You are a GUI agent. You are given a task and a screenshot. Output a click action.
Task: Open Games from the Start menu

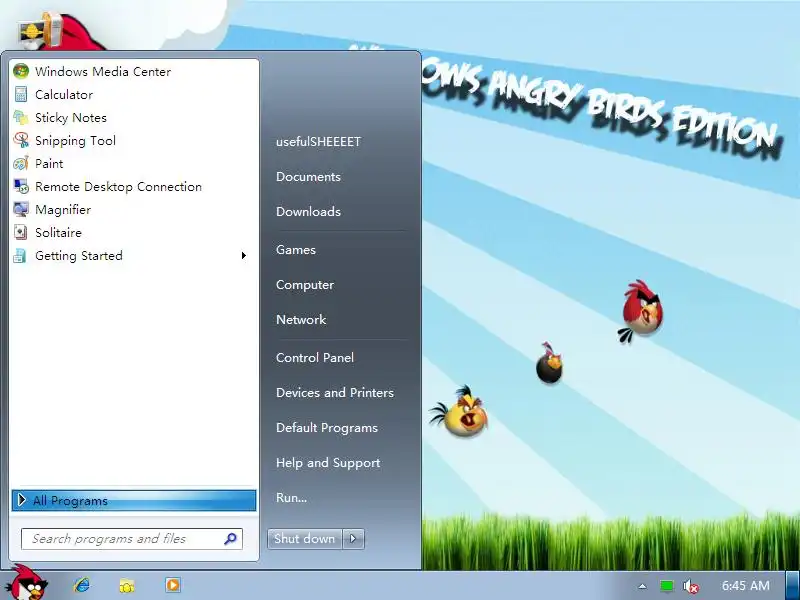296,249
